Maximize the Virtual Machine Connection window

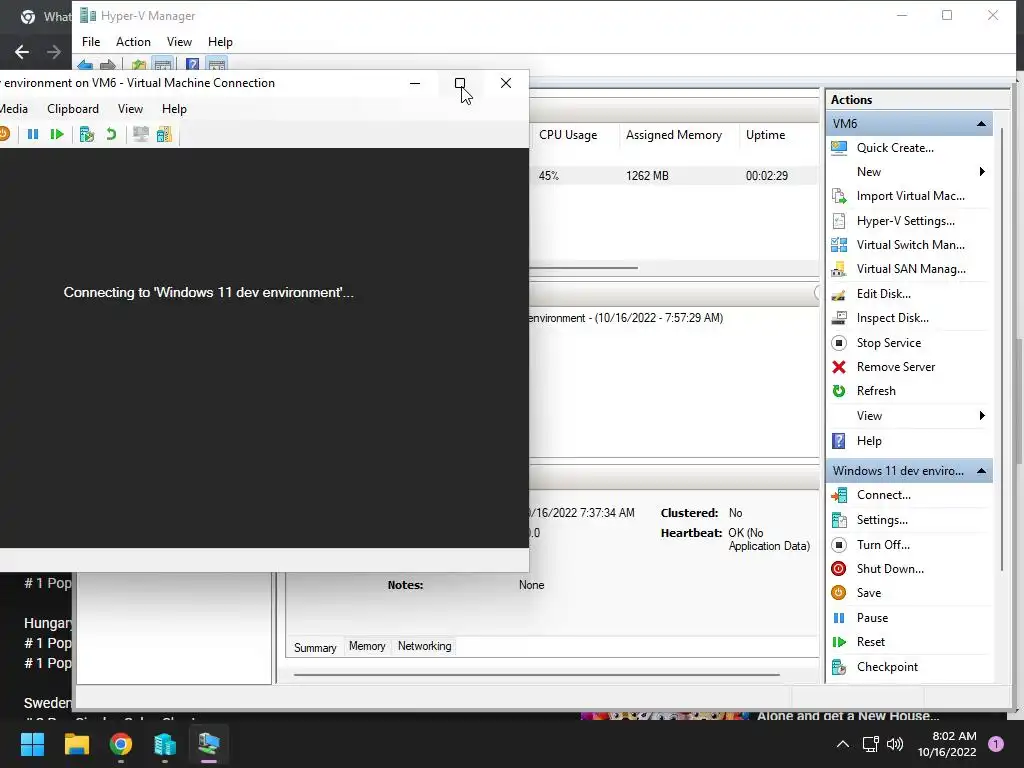click(460, 83)
